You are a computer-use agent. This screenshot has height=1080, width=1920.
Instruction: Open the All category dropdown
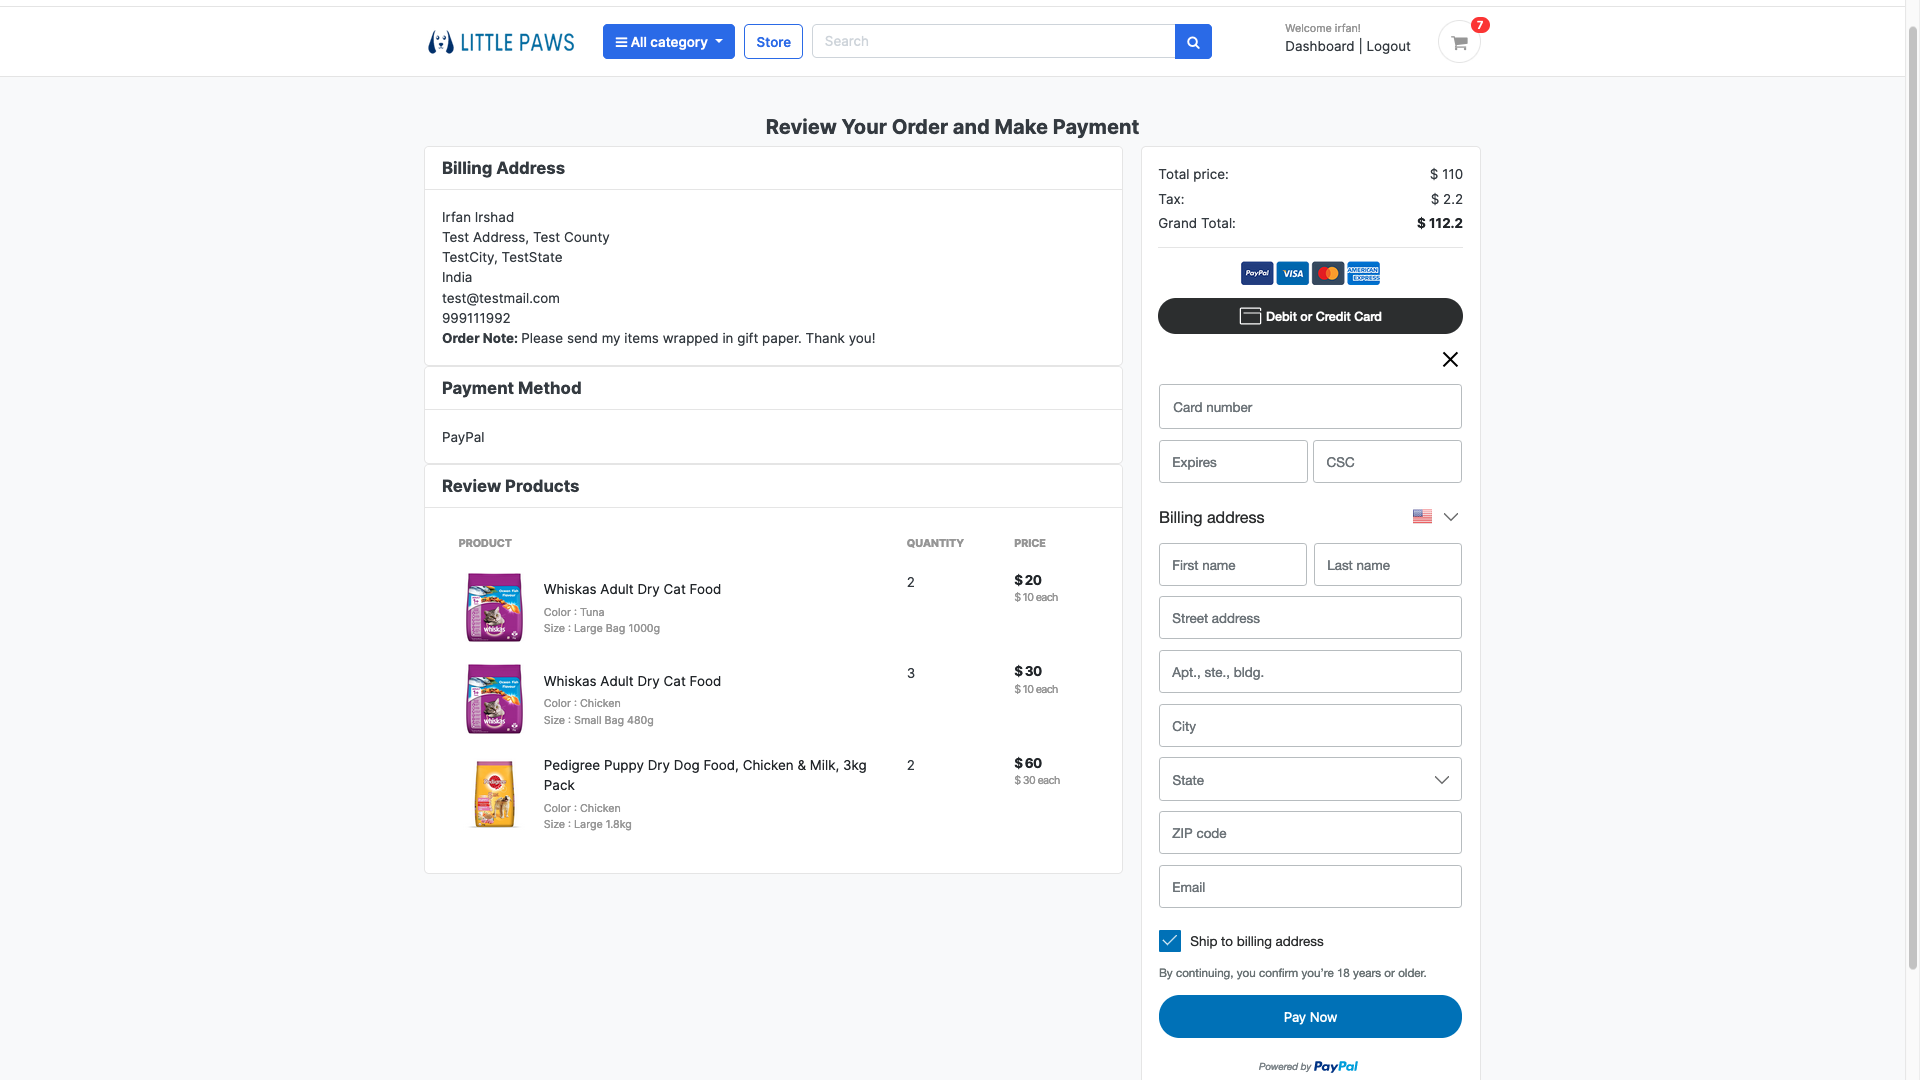(x=668, y=41)
